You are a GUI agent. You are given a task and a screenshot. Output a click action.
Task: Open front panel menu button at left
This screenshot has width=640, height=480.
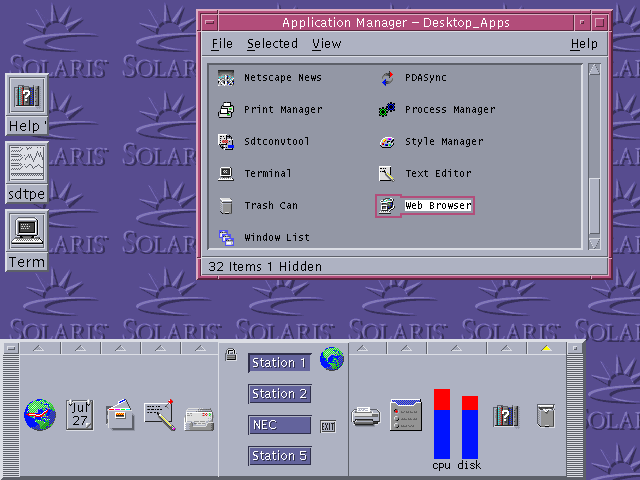[x=11, y=348]
